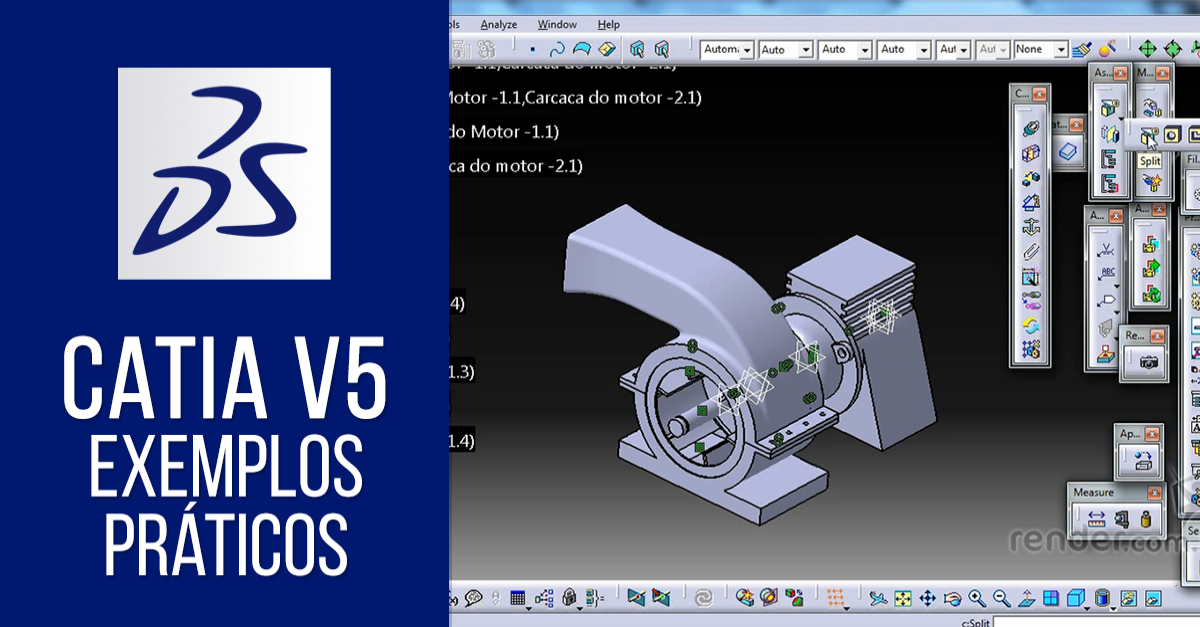Click the Fix Component anchor icon
This screenshot has width=1200, height=627.
tap(1031, 226)
